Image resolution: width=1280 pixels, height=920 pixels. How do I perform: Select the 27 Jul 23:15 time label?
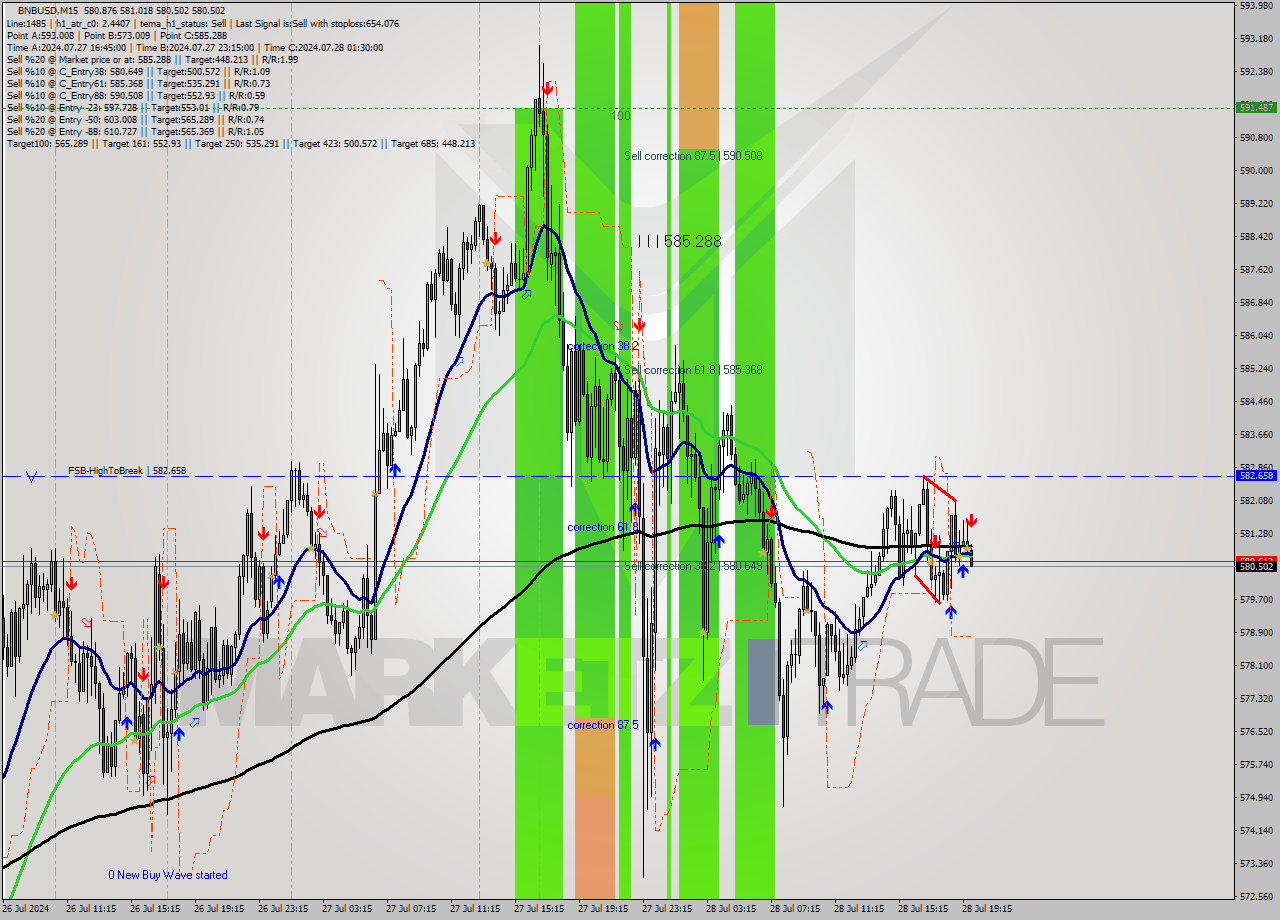[667, 909]
